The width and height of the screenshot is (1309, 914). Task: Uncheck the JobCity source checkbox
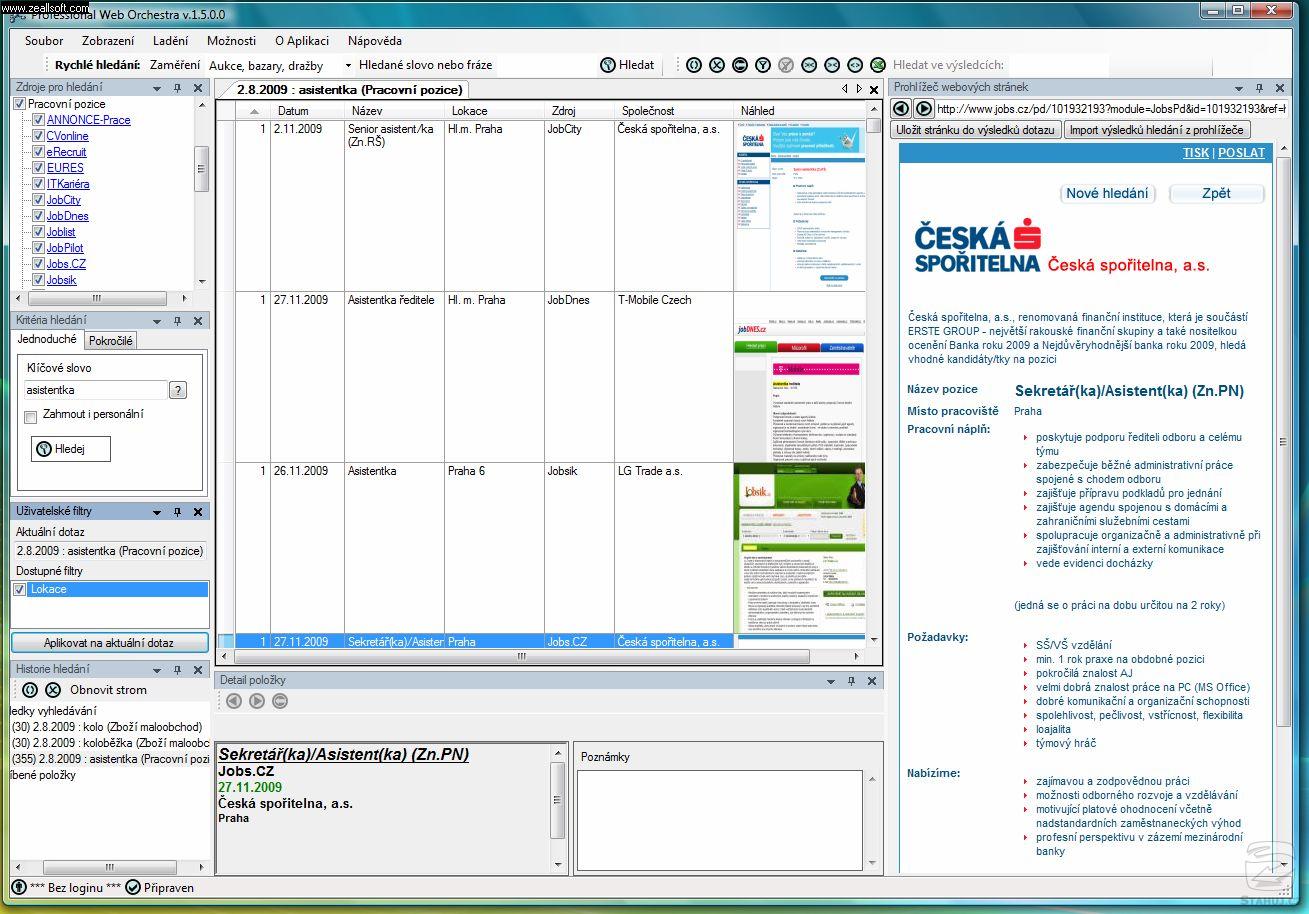(x=38, y=200)
